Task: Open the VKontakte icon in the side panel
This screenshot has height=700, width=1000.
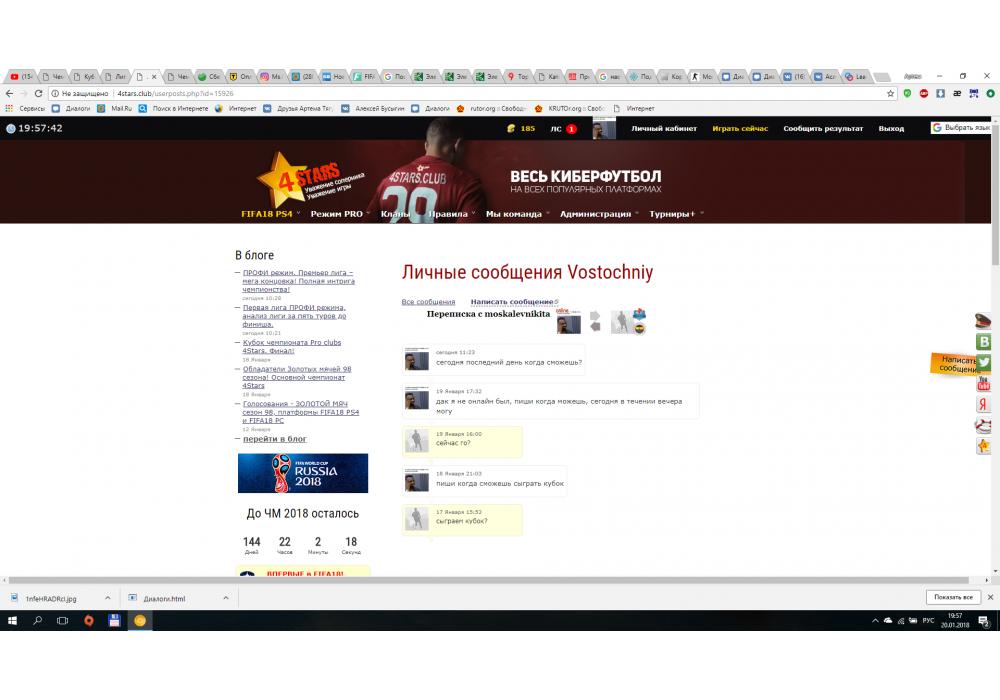Action: [x=983, y=342]
